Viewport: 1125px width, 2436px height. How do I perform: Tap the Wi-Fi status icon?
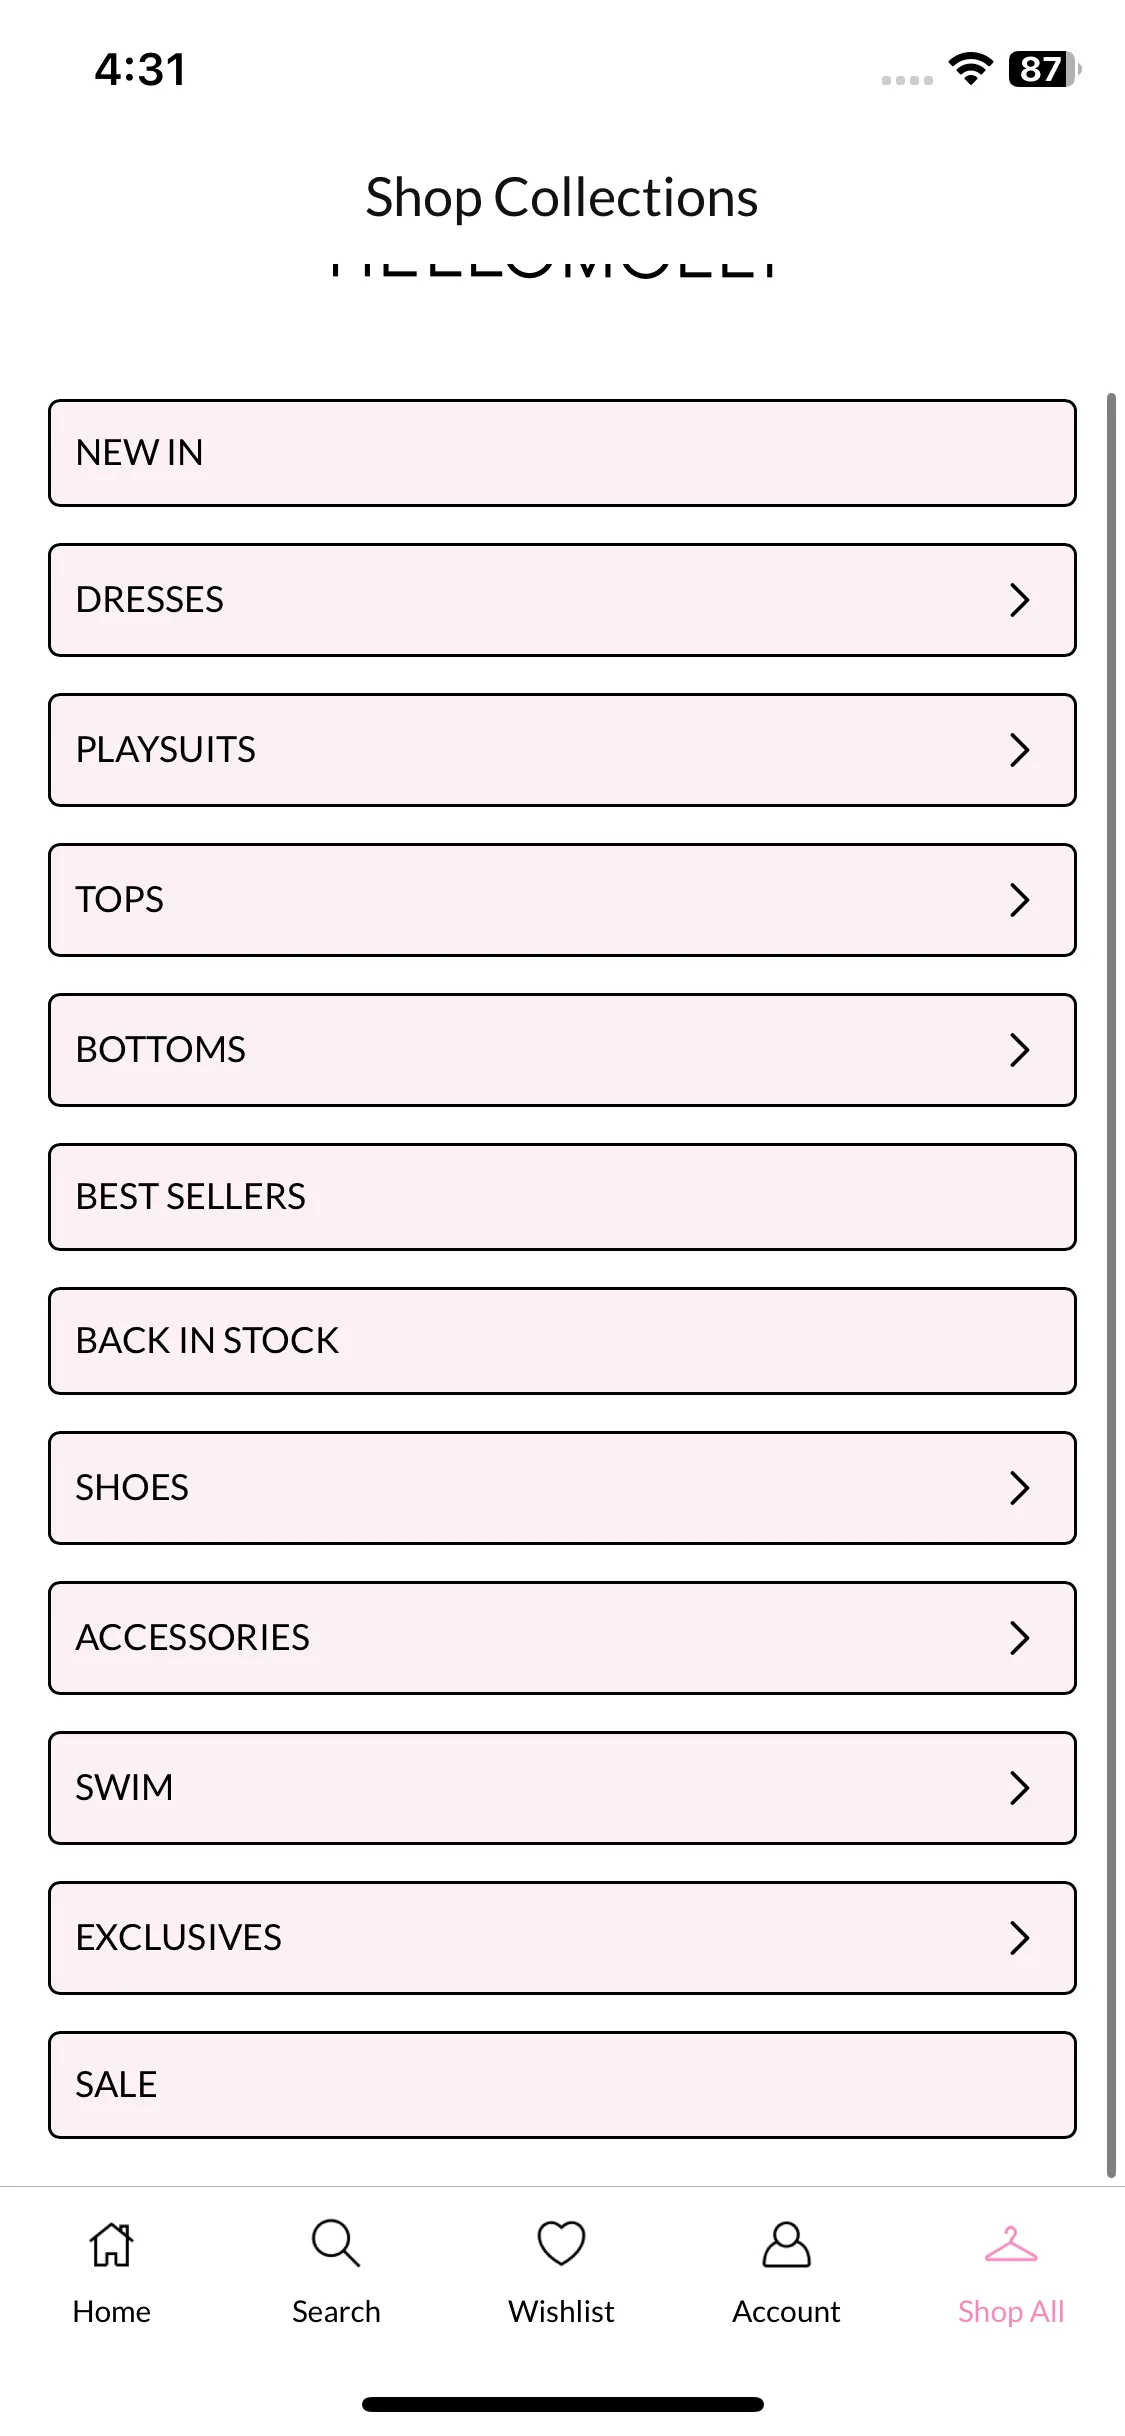pyautogui.click(x=970, y=69)
